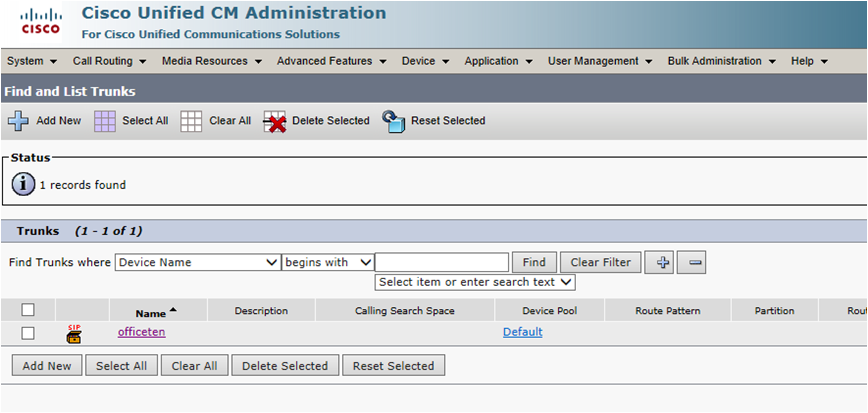Open the Call Routing menu
The width and height of the screenshot is (868, 413).
coord(109,61)
